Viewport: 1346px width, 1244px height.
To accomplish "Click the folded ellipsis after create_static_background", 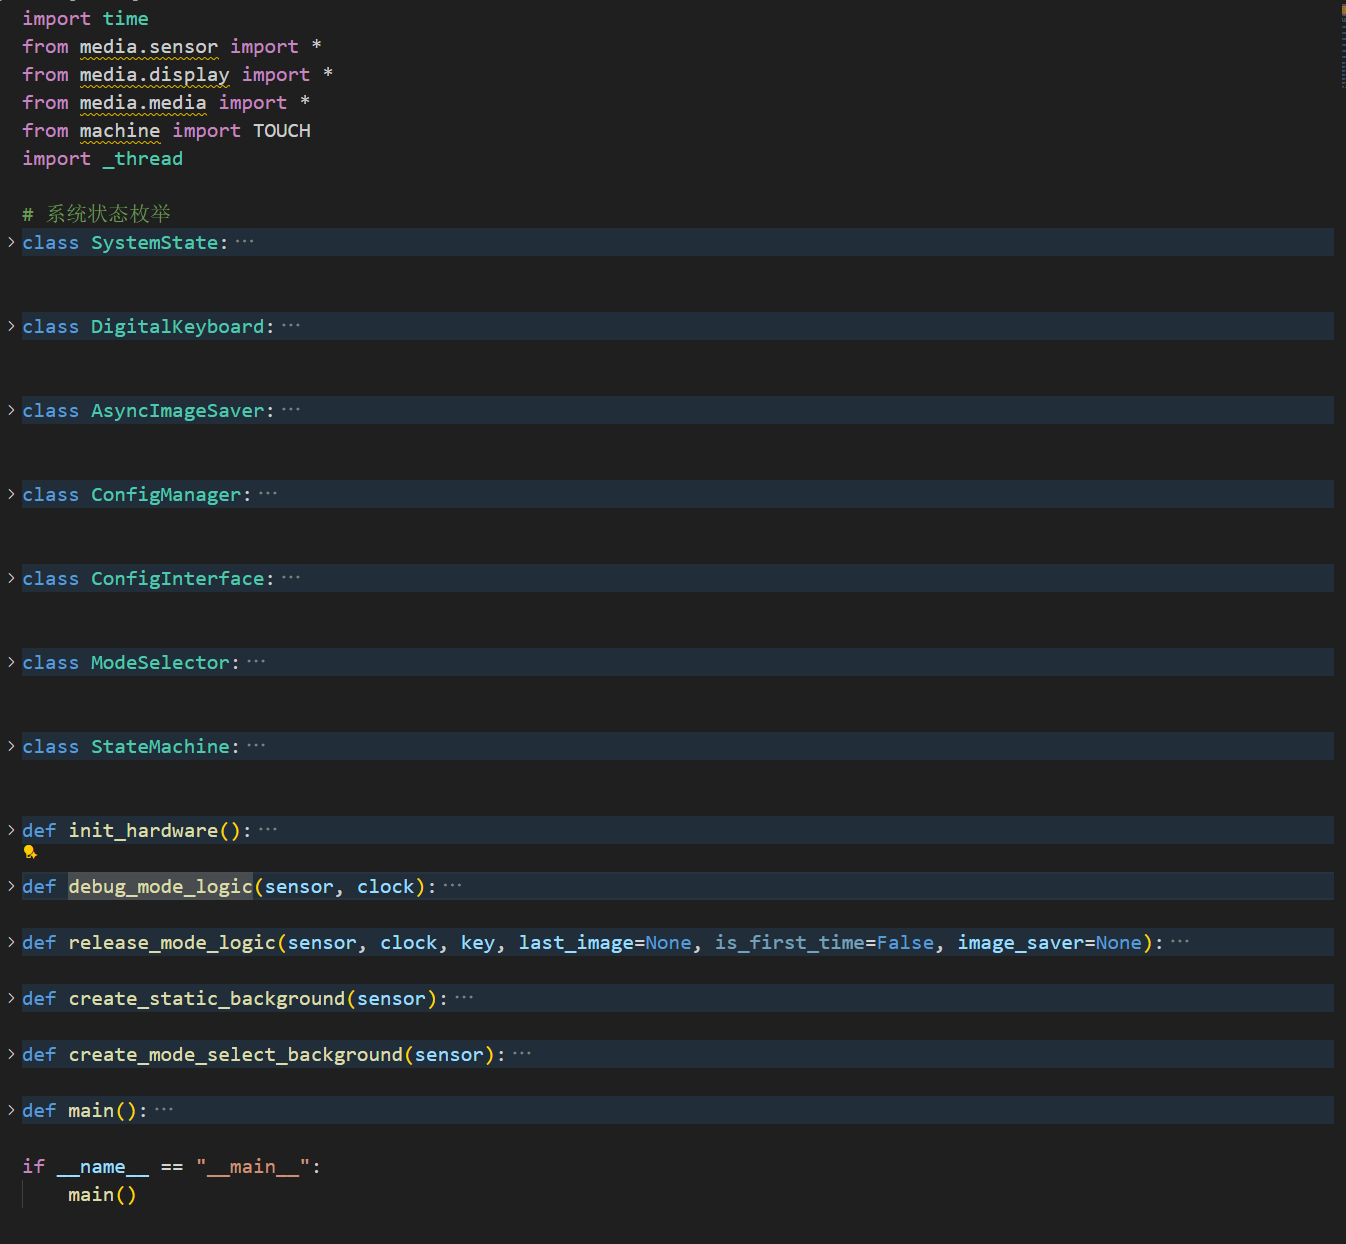I will coord(464,998).
